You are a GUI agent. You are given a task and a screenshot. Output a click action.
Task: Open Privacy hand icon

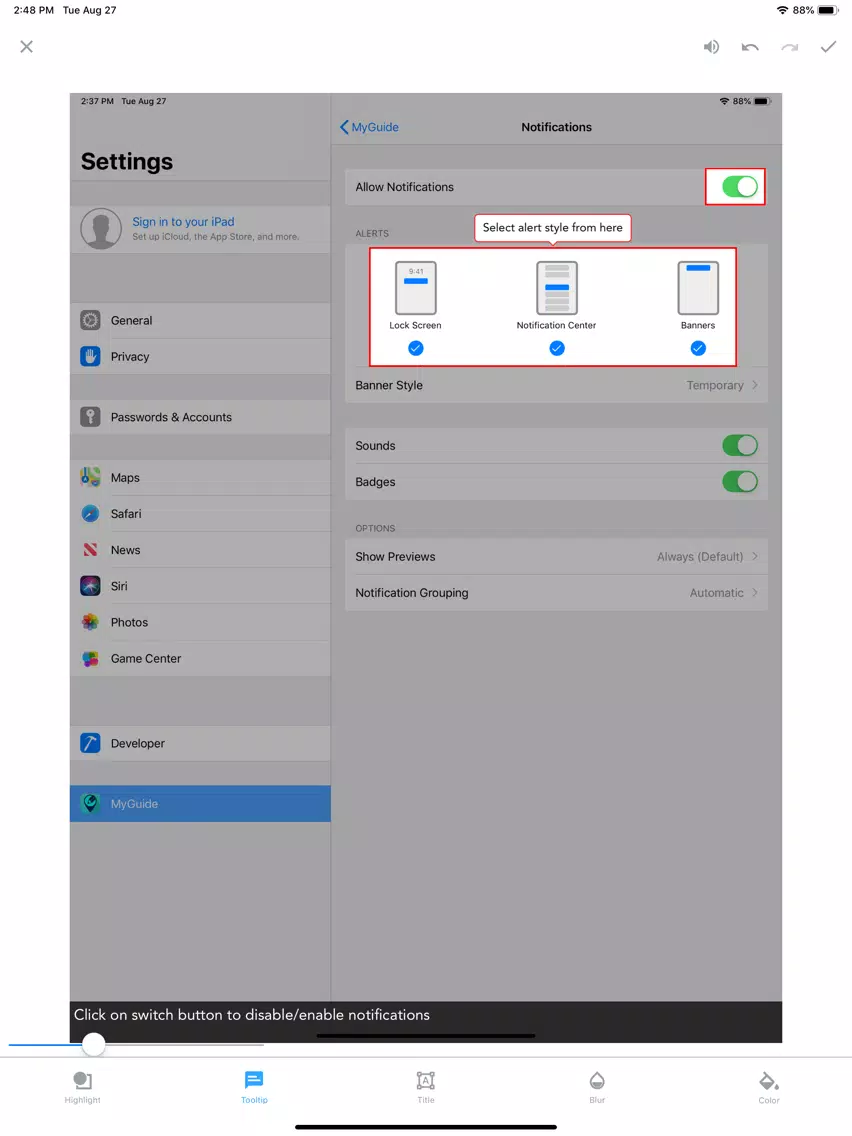coord(91,356)
